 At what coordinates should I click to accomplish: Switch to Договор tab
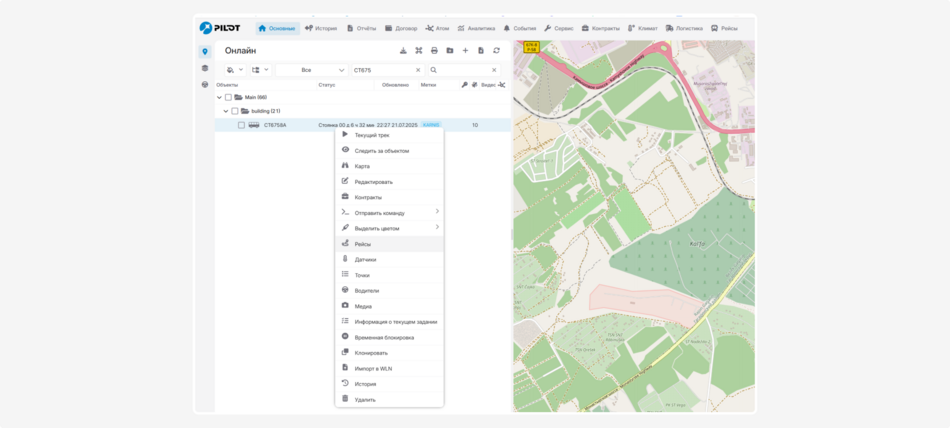(401, 28)
